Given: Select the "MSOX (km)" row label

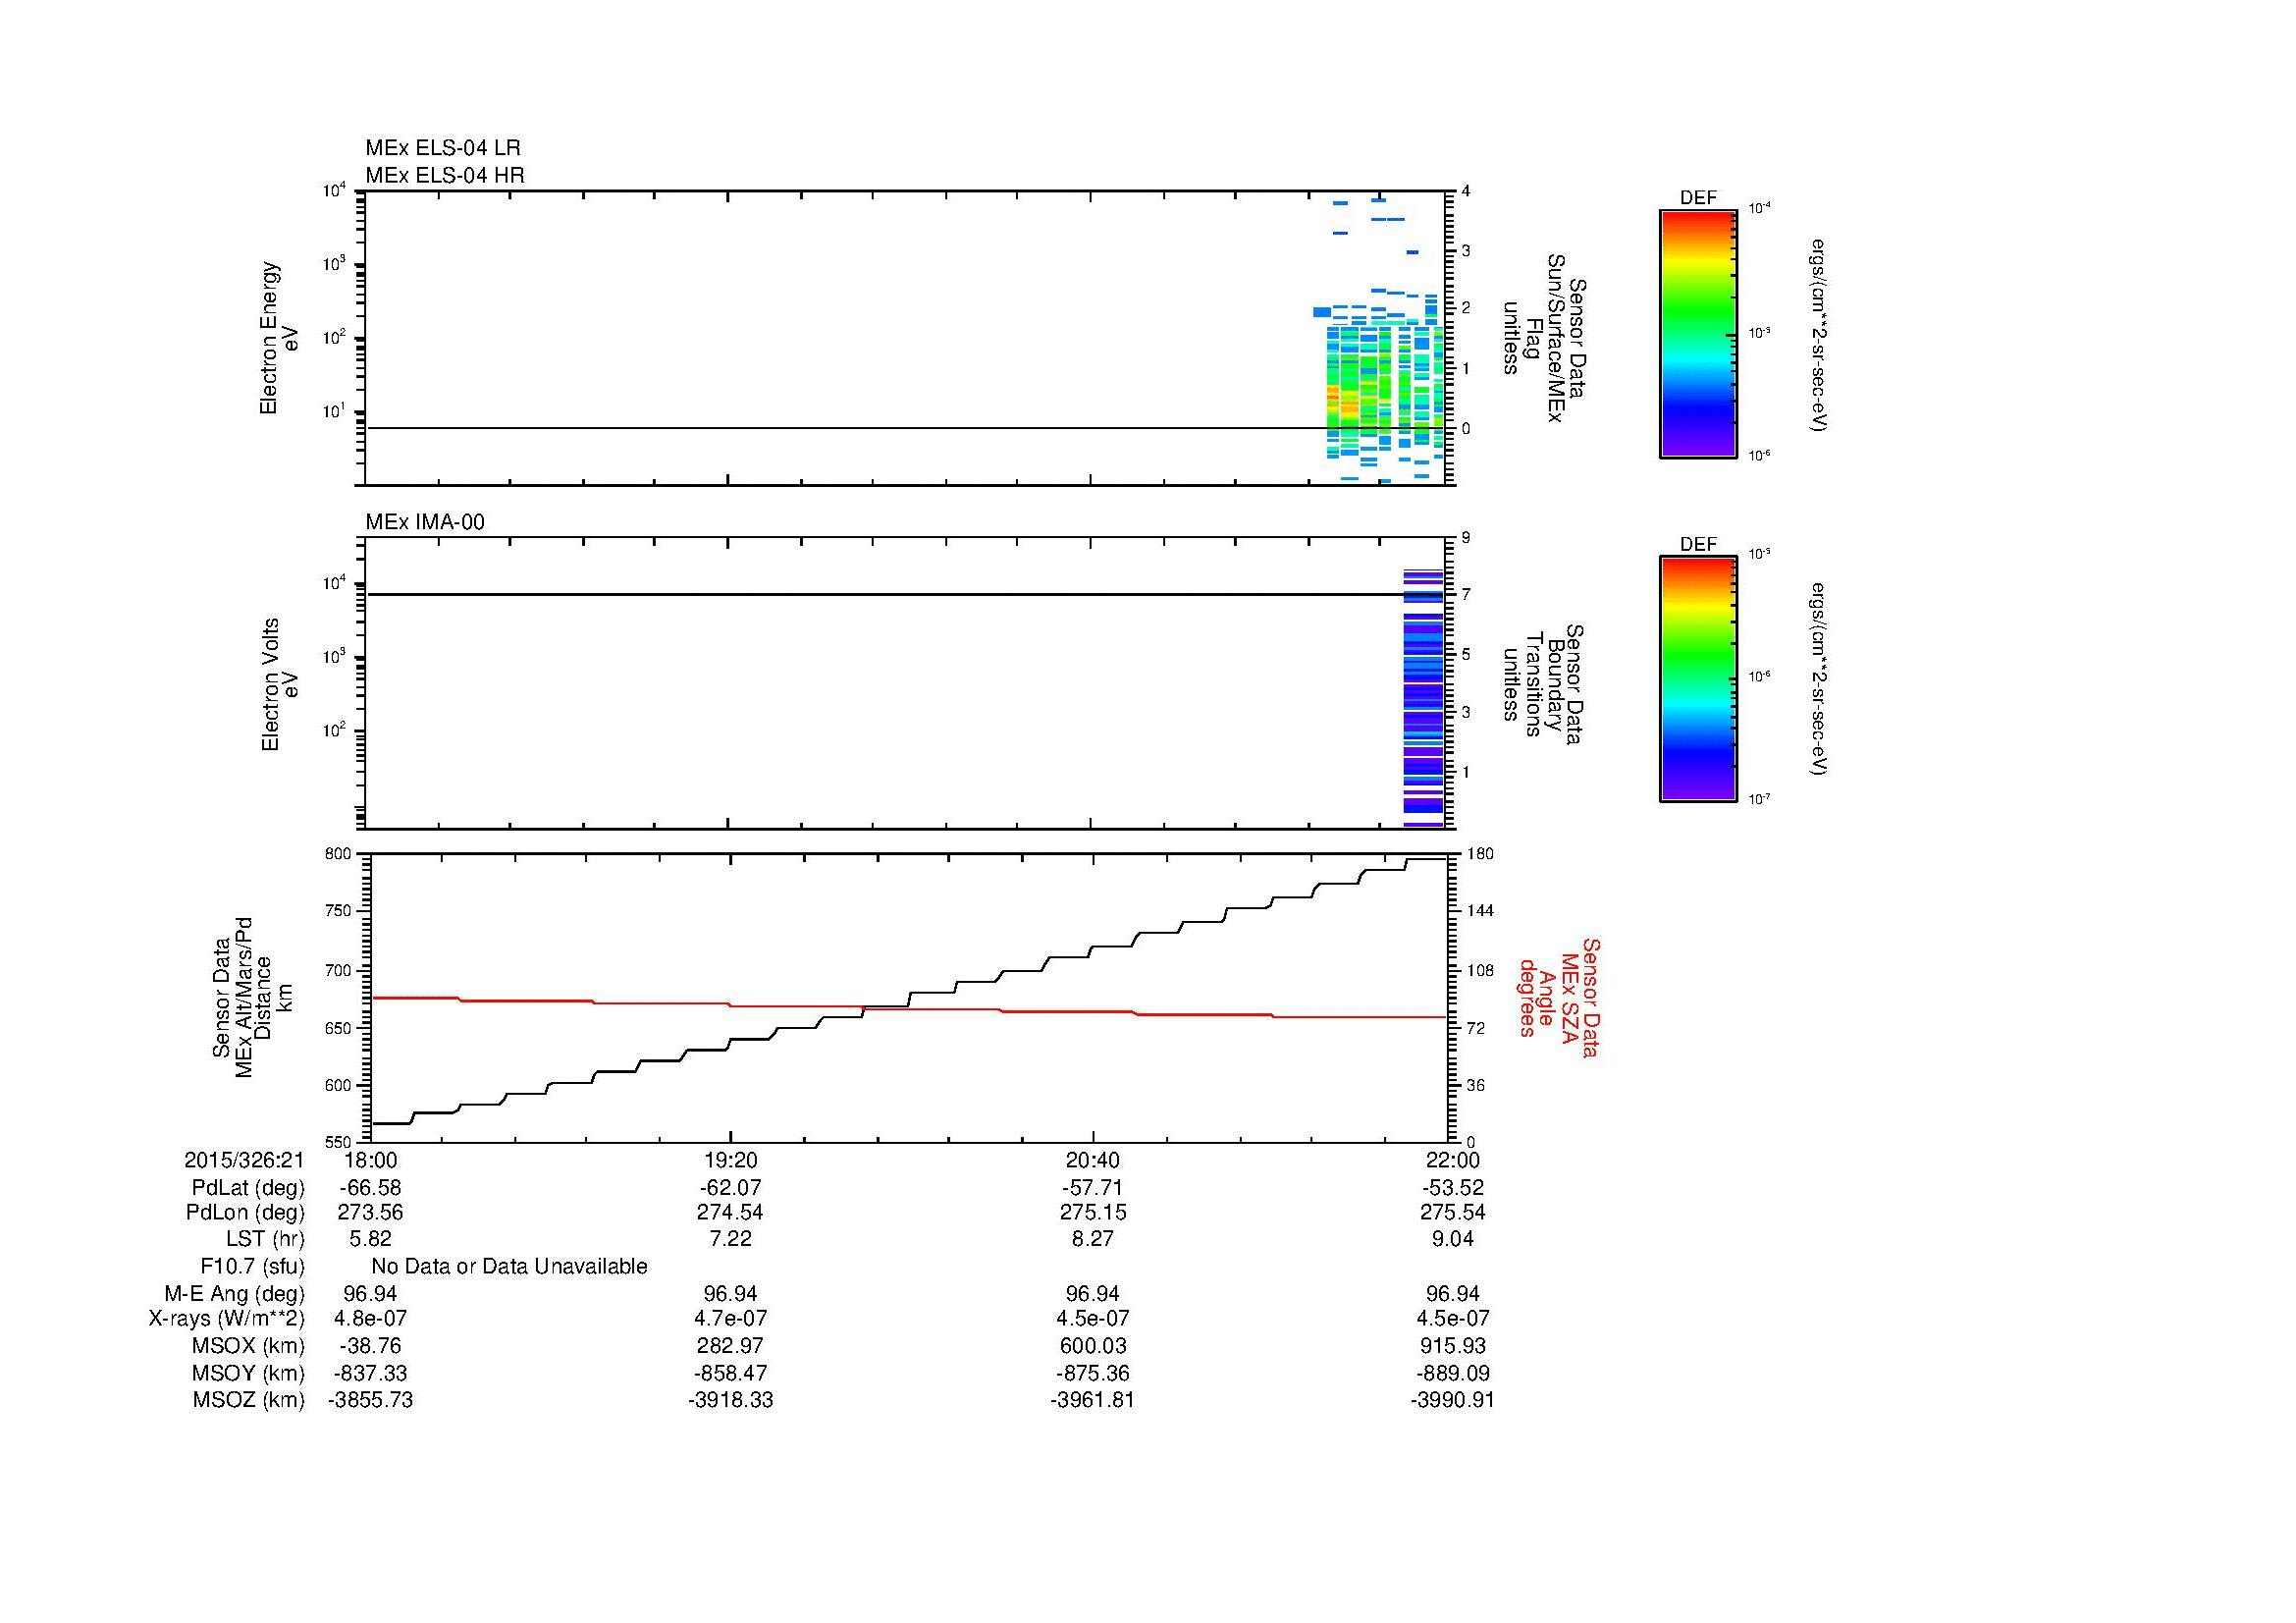Looking at the screenshot, I should [248, 1346].
